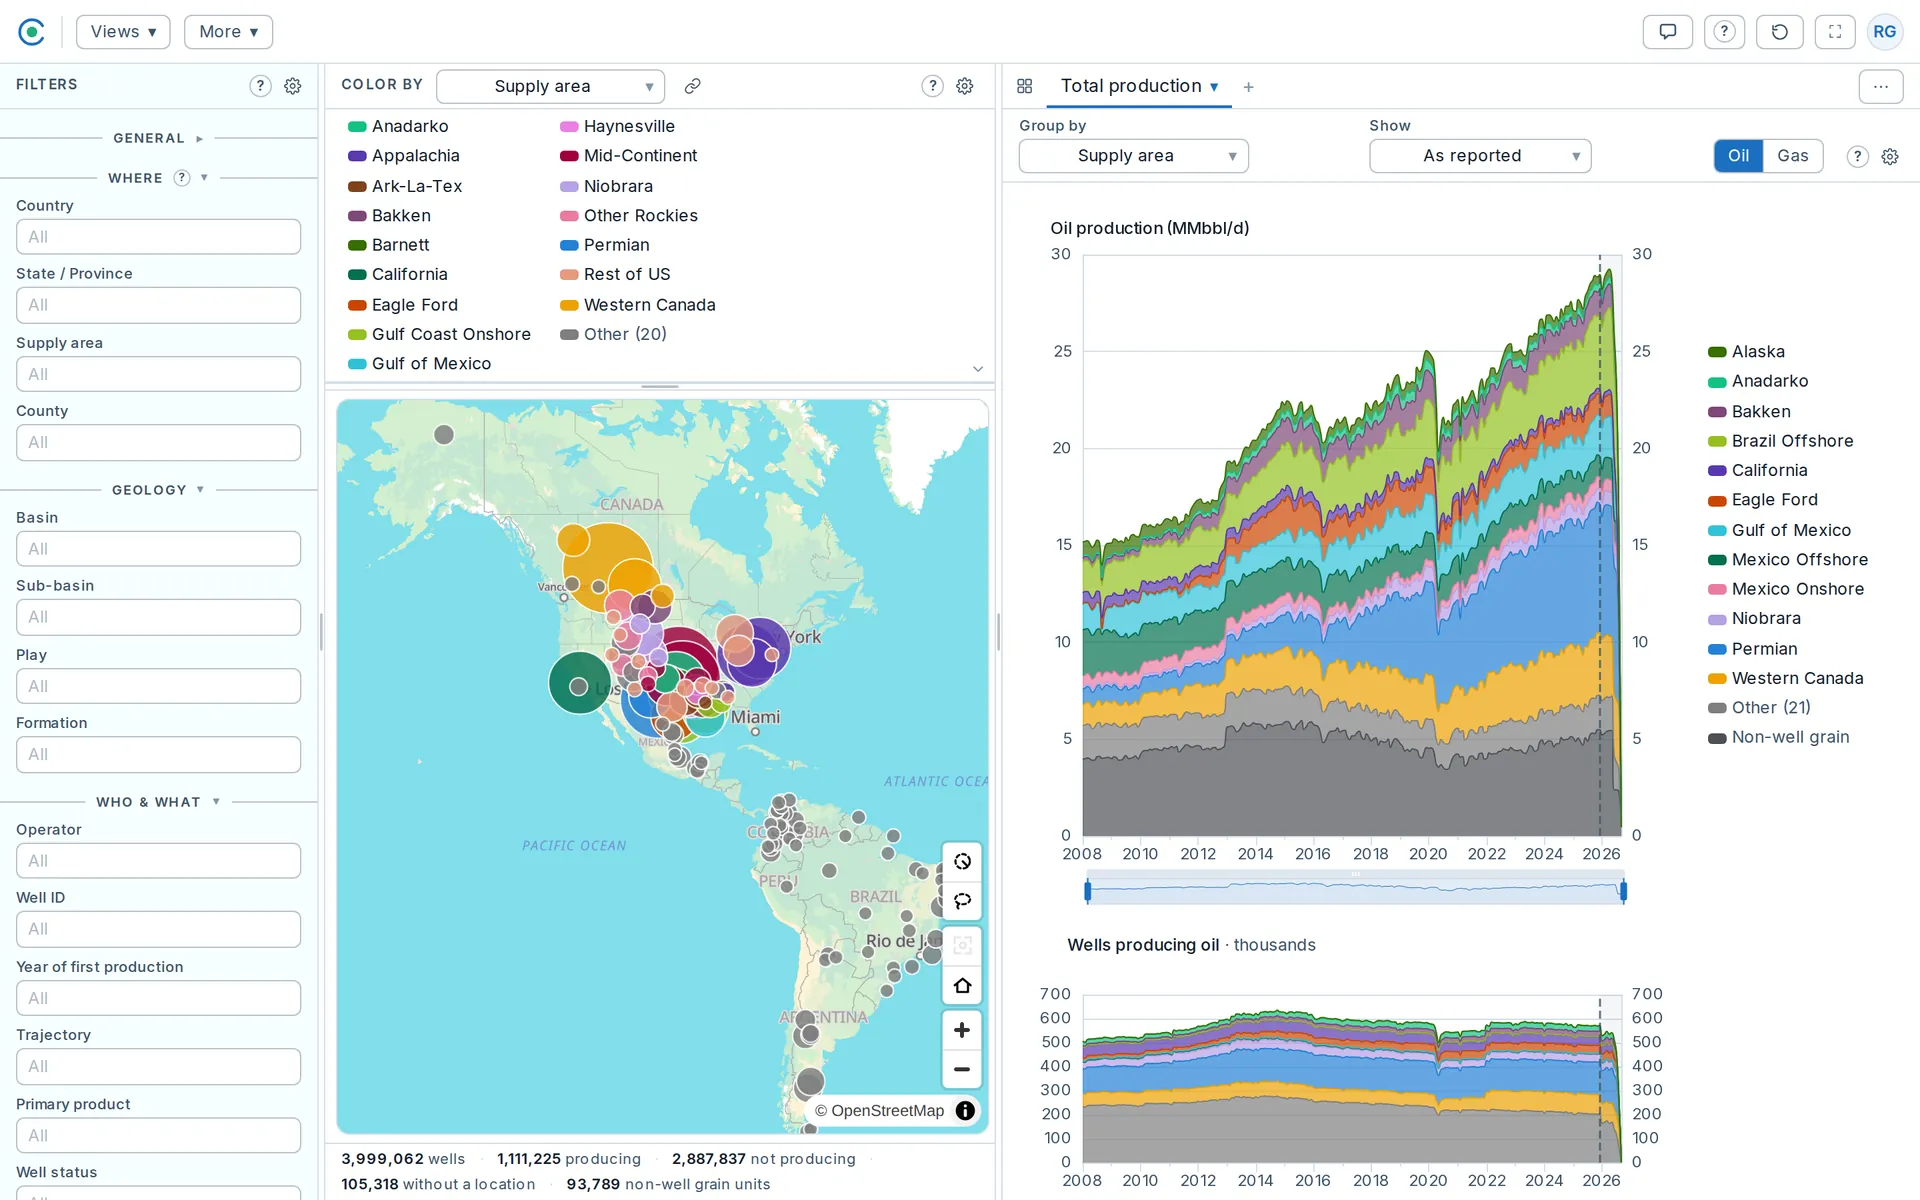Open the Views menu
Screen dimensions: 1920x1200
click(x=123, y=32)
